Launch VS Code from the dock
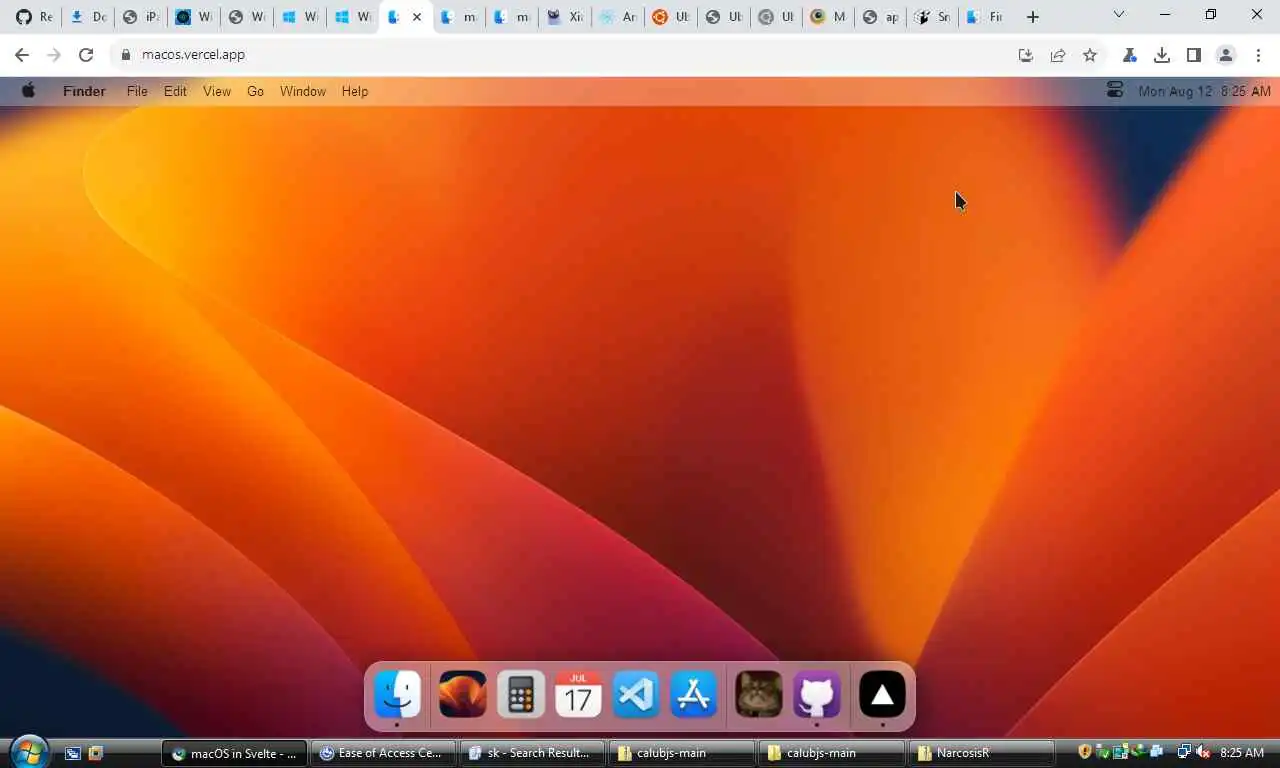Image resolution: width=1280 pixels, height=768 pixels. pos(637,694)
